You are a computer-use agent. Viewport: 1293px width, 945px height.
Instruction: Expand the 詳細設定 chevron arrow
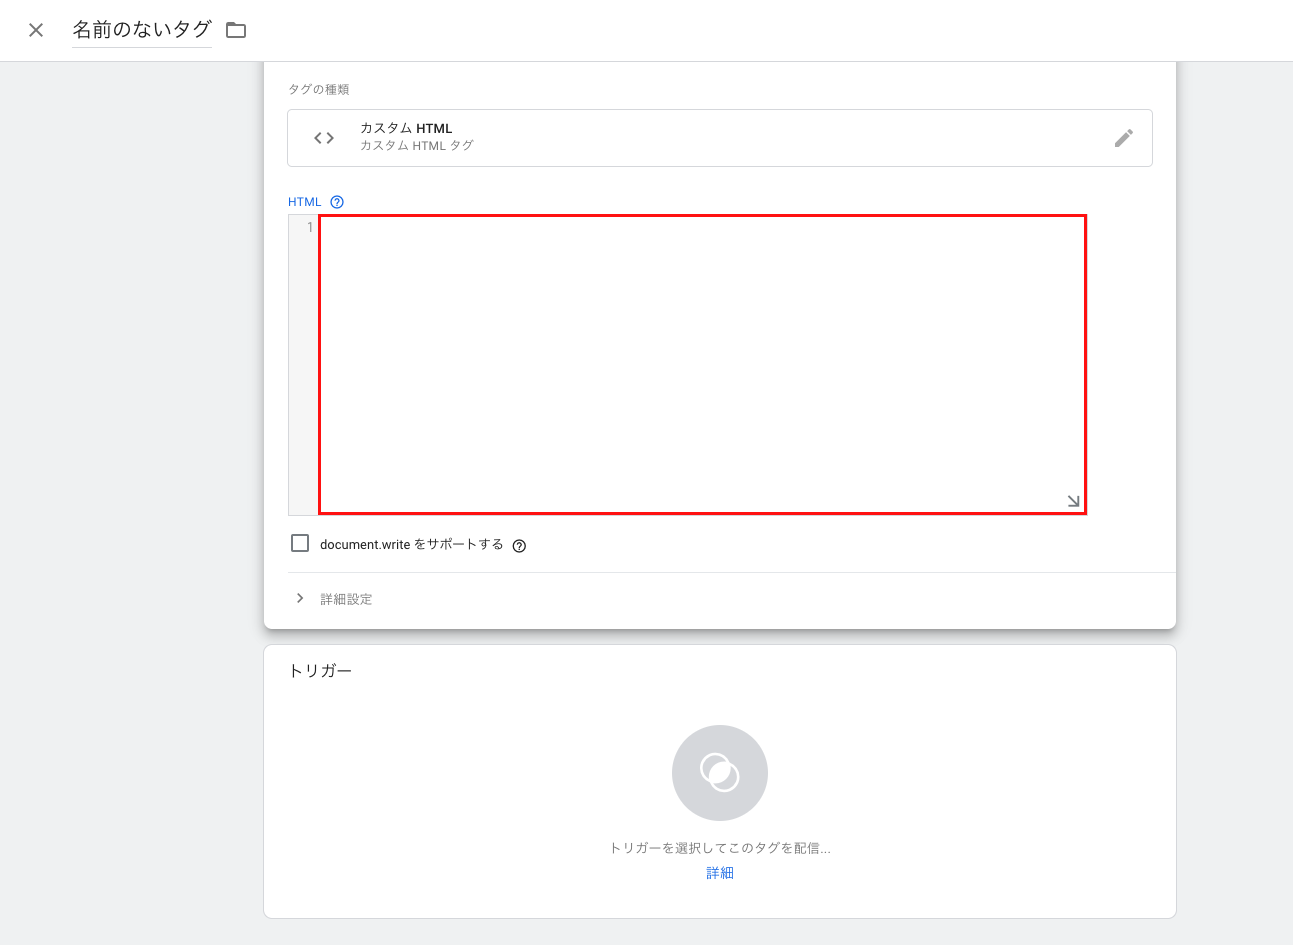(x=300, y=598)
